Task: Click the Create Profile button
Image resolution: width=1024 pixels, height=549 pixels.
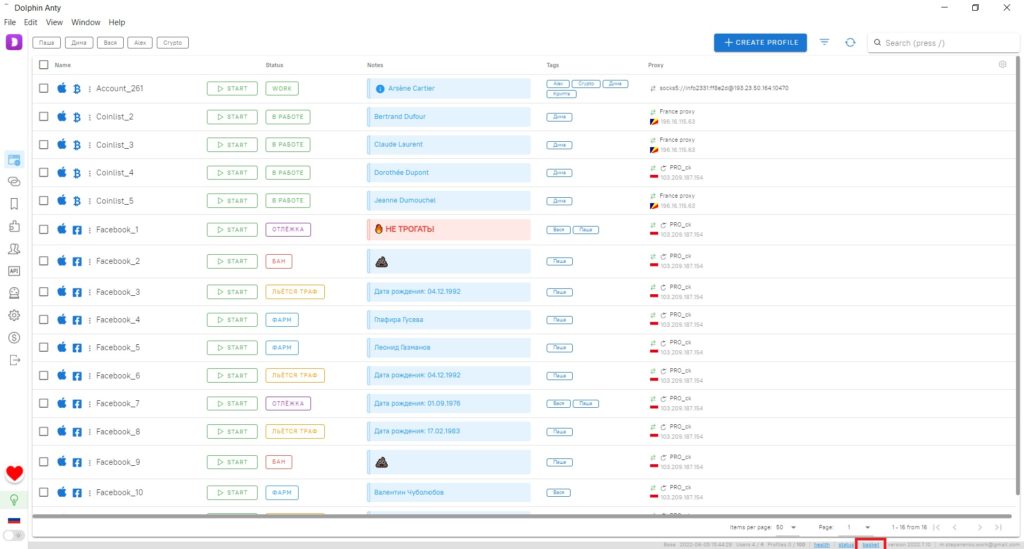Action: (x=760, y=42)
